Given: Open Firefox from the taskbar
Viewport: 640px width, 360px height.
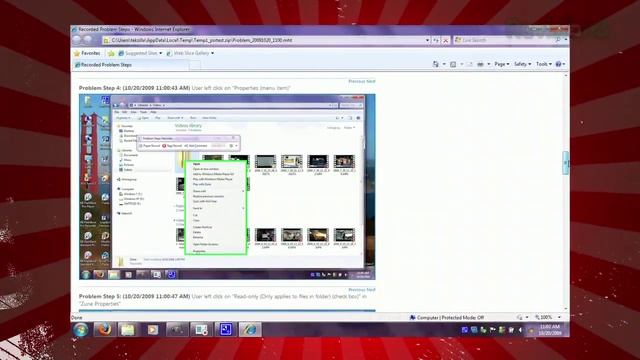Looking at the screenshot, I should click(x=104, y=329).
